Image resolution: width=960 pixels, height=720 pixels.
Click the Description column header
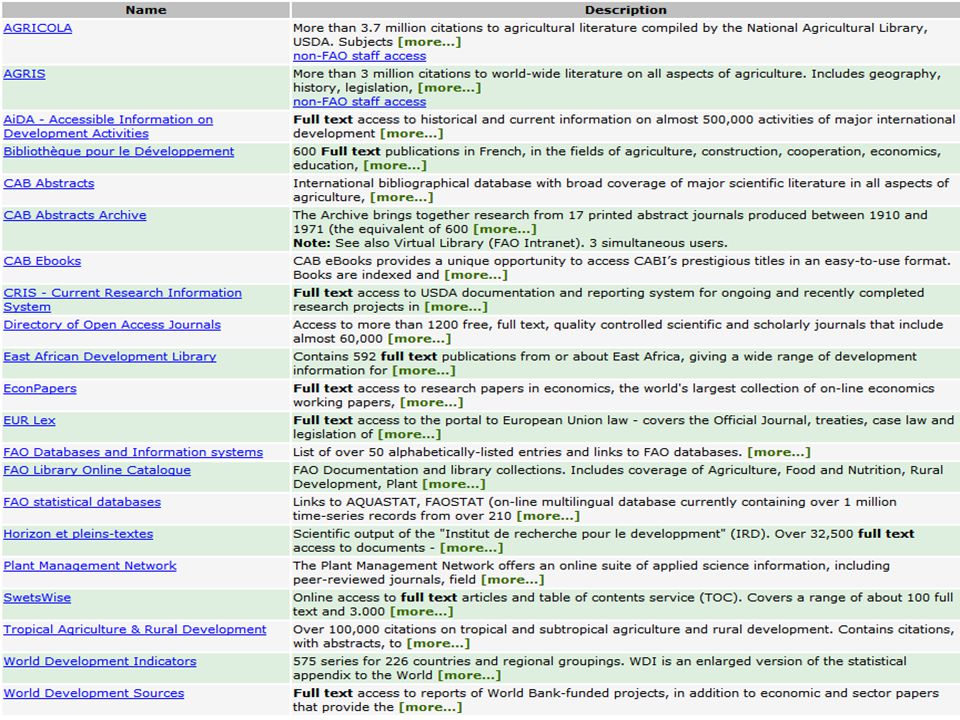click(625, 10)
